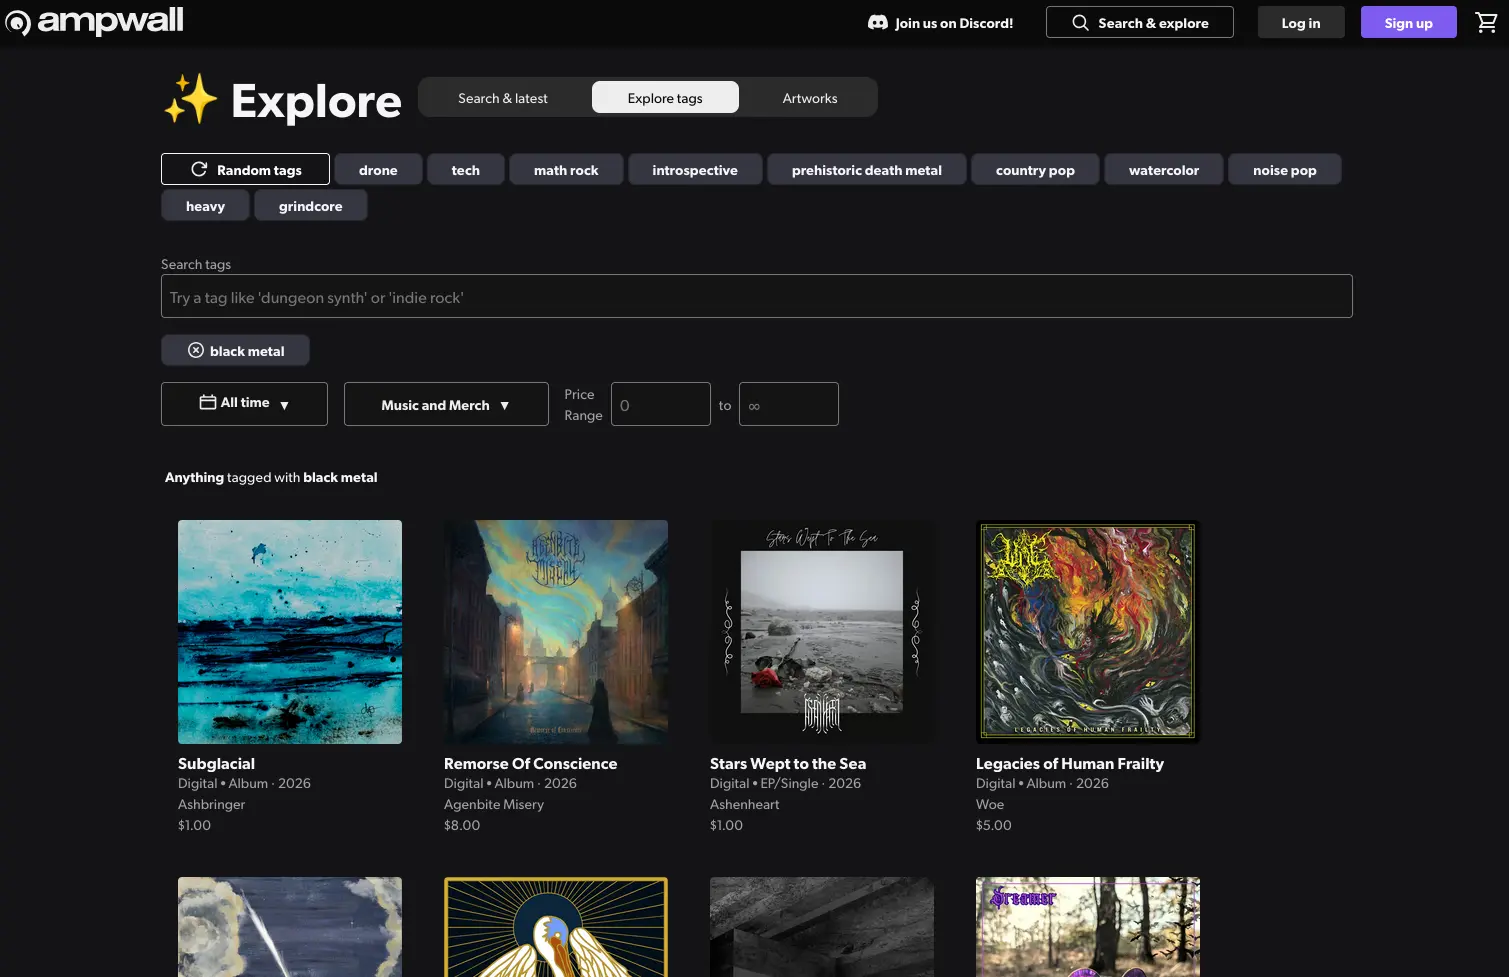Click the magnifier in Search & explore
1509x977 pixels.
[1080, 23]
